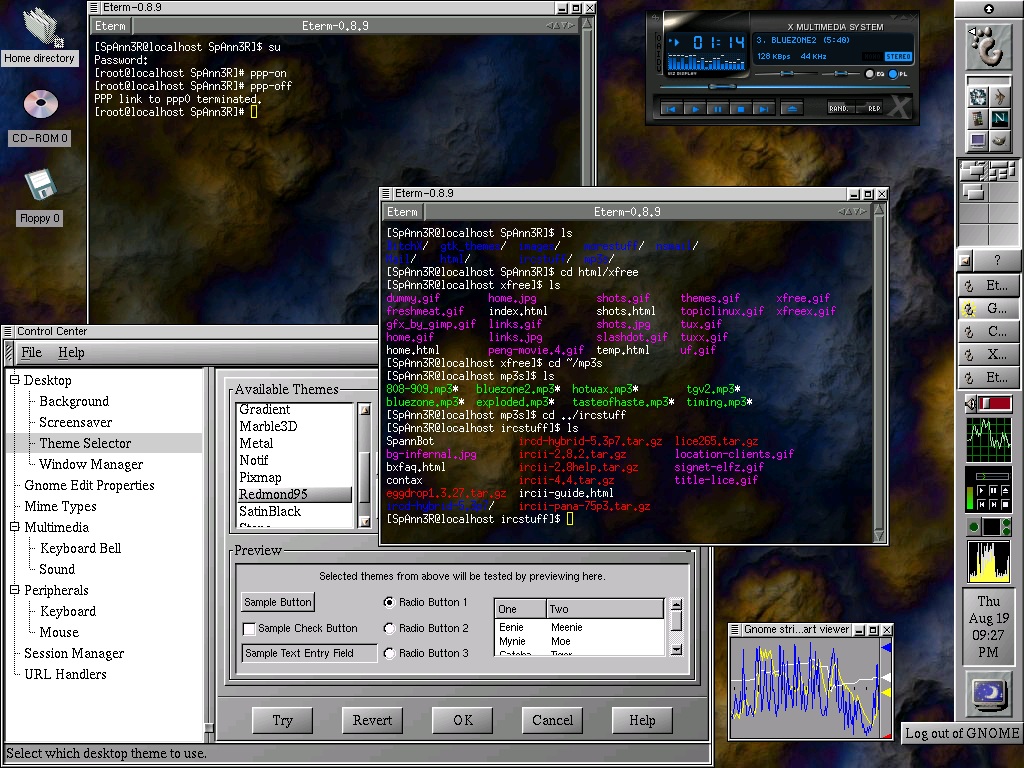Click the Help button at dialog bottom
The width and height of the screenshot is (1024, 768).
[x=642, y=720]
